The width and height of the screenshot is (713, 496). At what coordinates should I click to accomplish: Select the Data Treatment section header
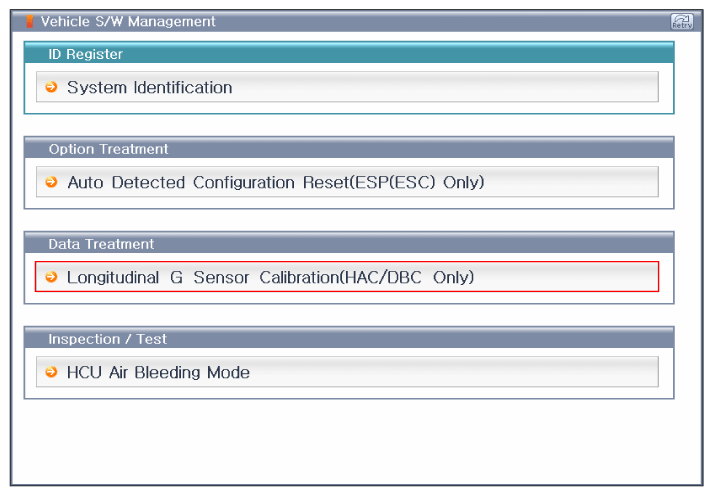[349, 243]
